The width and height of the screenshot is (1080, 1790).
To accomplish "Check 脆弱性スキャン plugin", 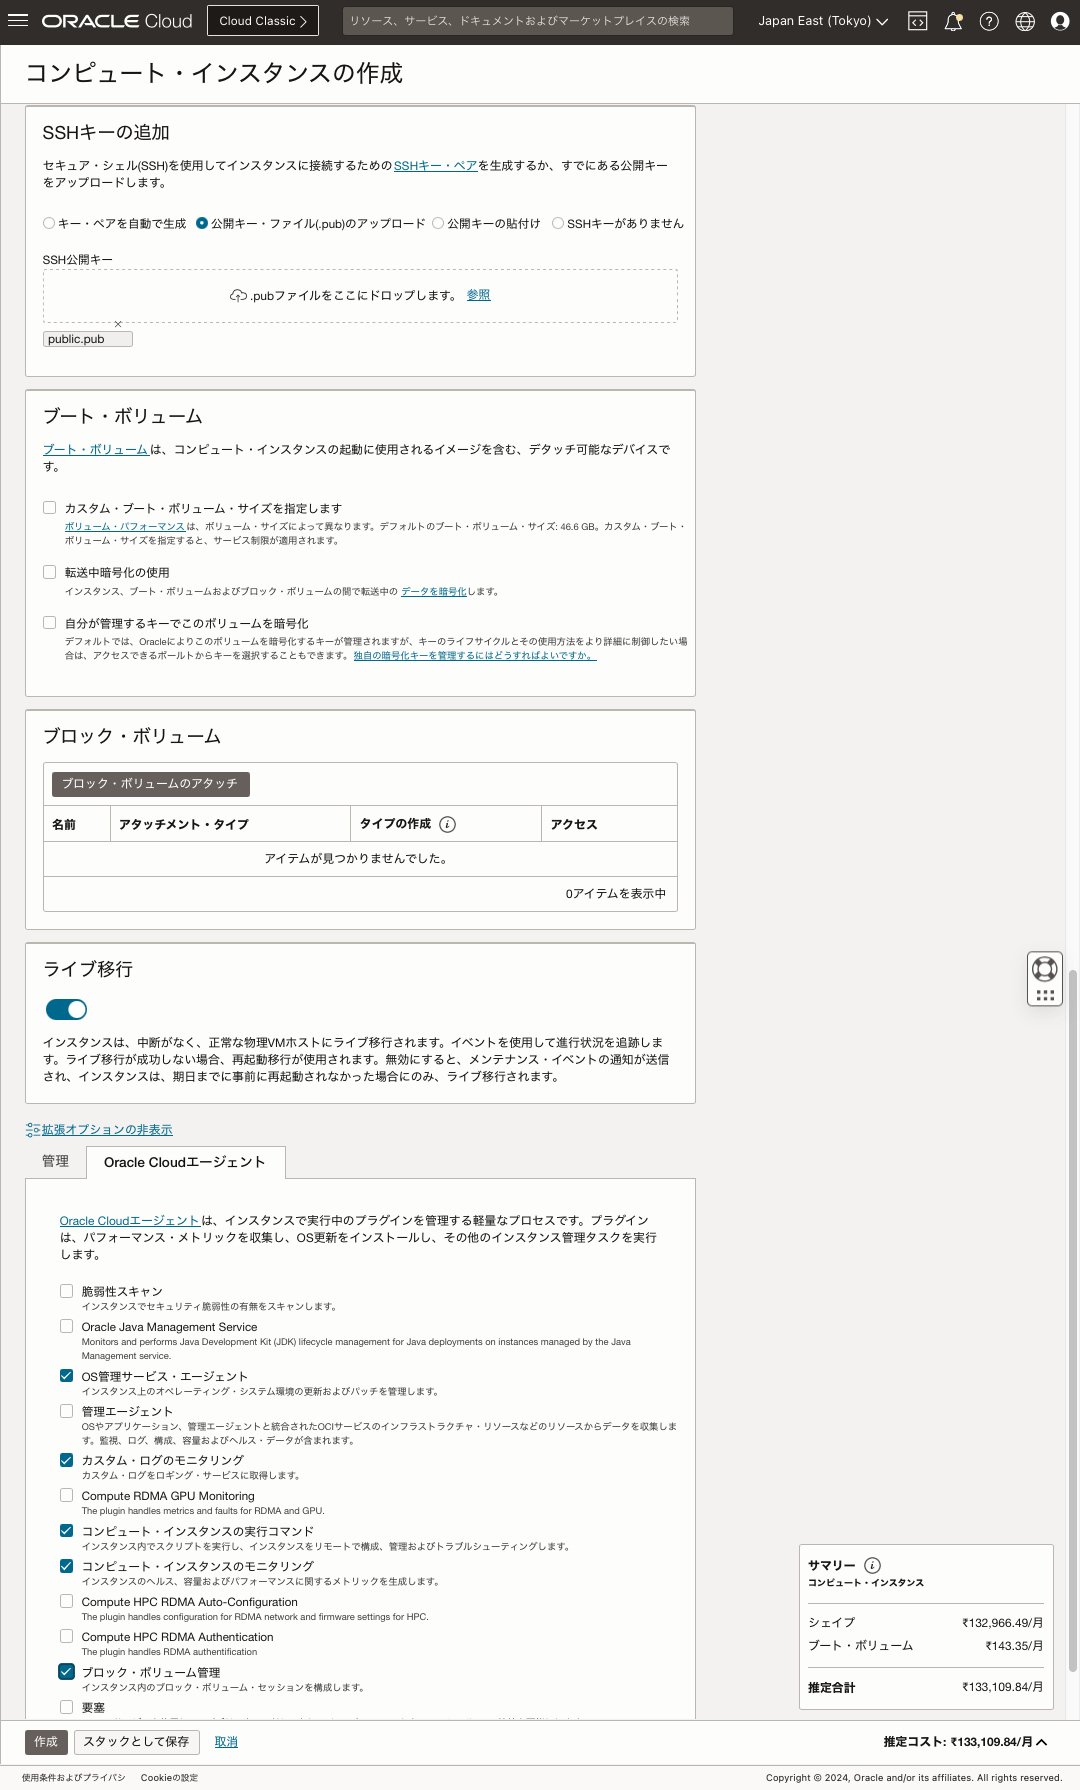I will point(67,1291).
